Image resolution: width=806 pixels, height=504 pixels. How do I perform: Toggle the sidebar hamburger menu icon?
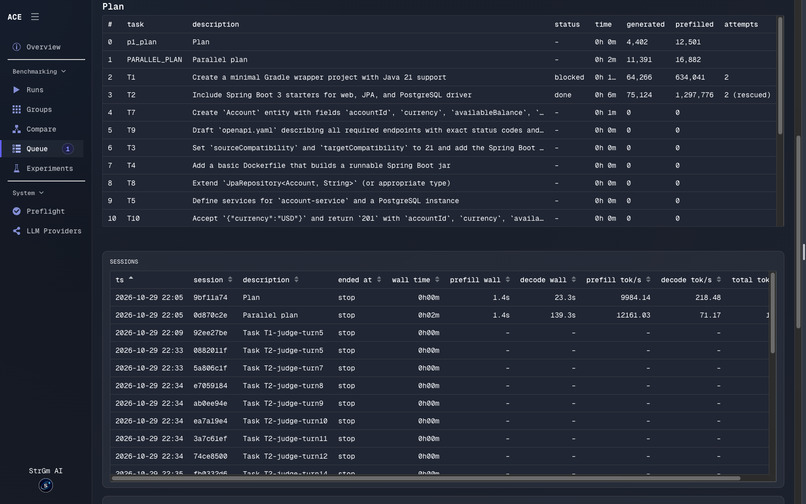35,16
